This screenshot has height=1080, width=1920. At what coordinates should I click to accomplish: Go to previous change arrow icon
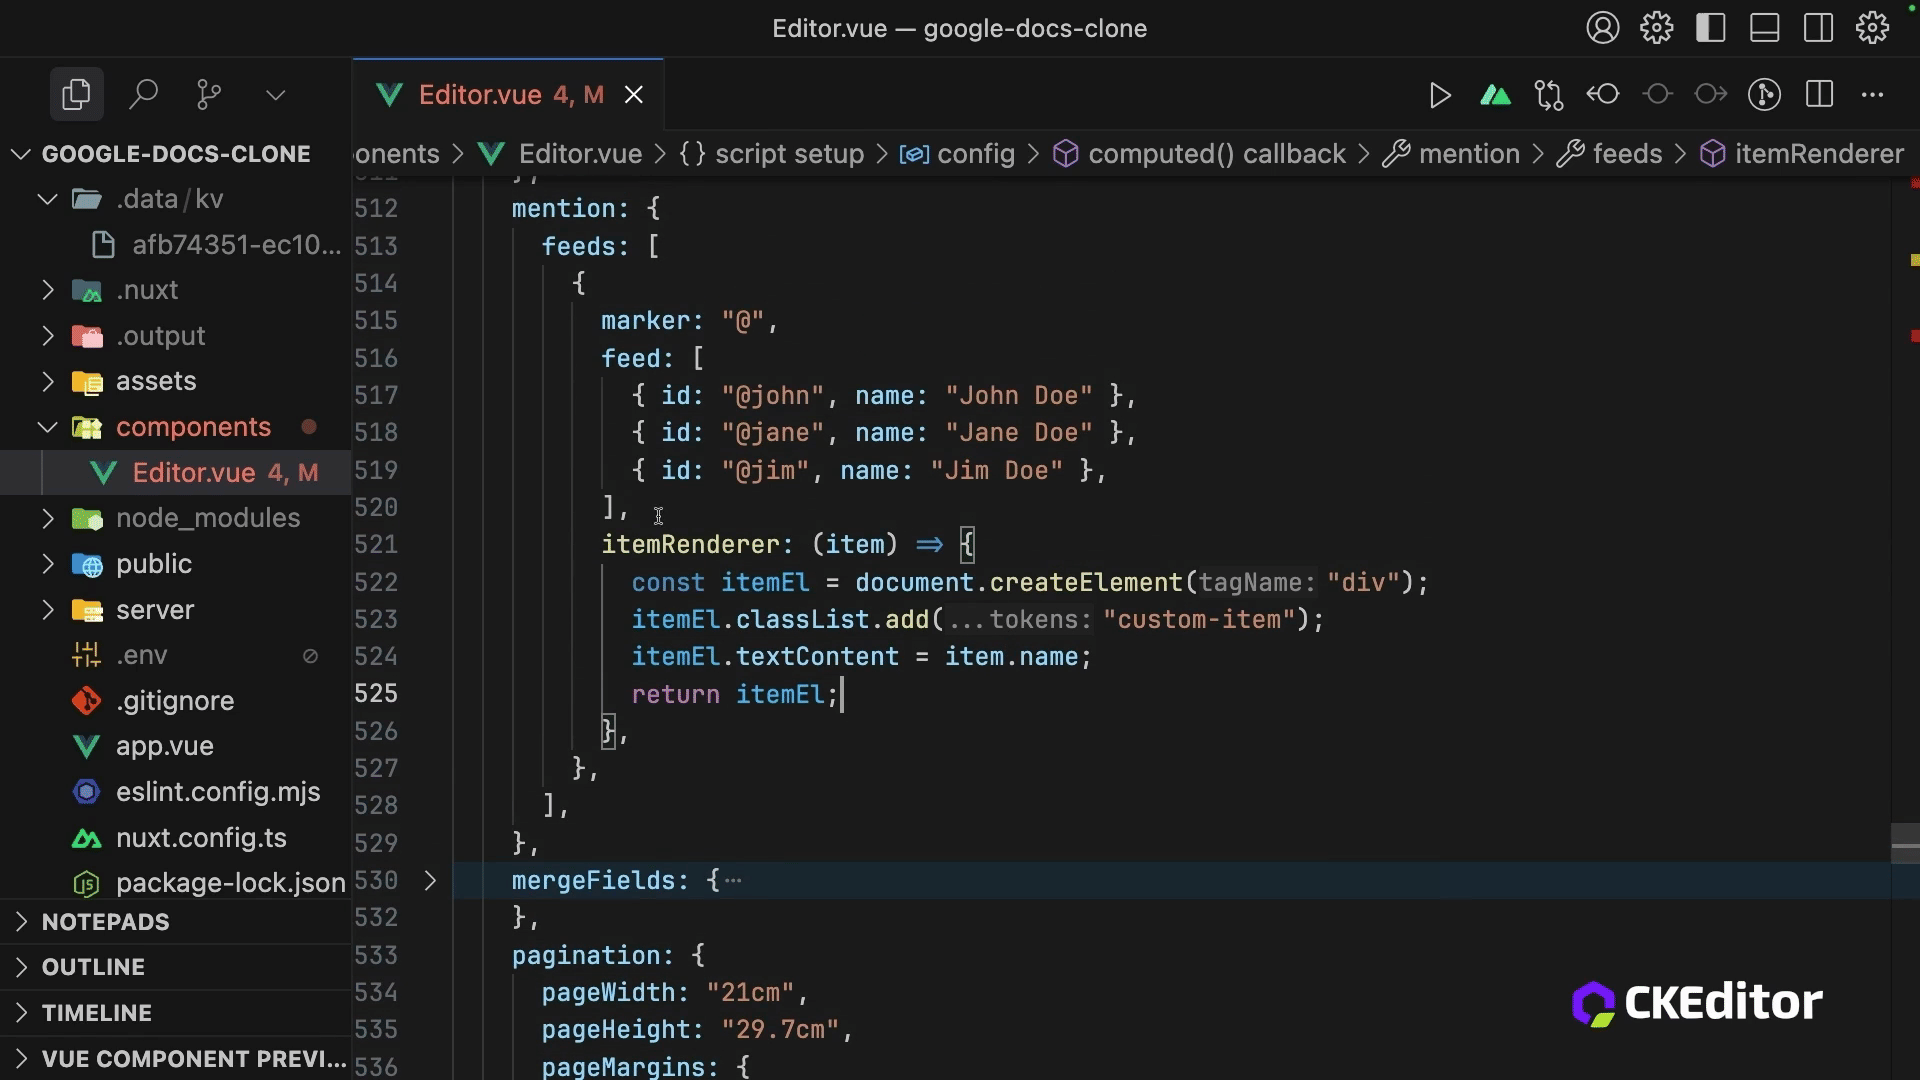[1603, 95]
